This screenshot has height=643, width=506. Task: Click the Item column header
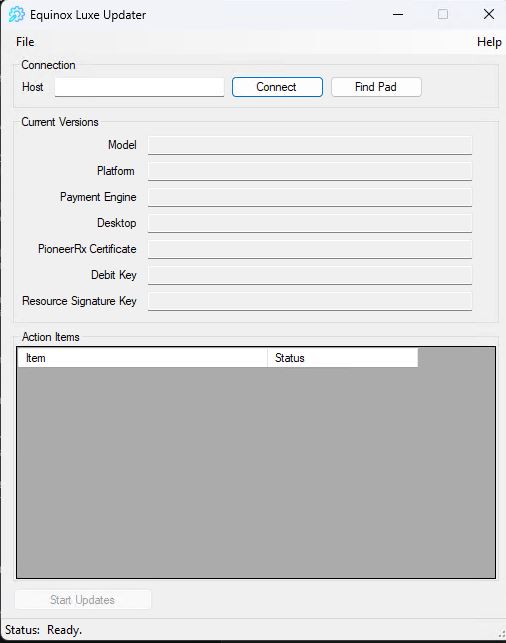(142, 358)
